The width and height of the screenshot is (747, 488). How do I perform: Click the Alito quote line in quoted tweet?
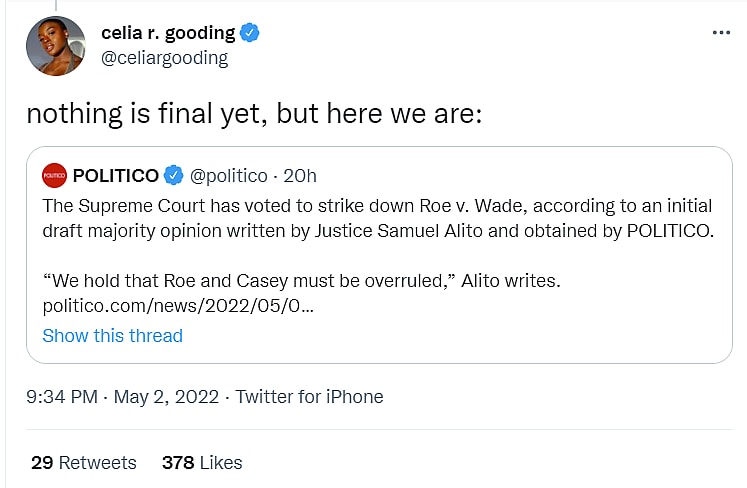pos(301,282)
